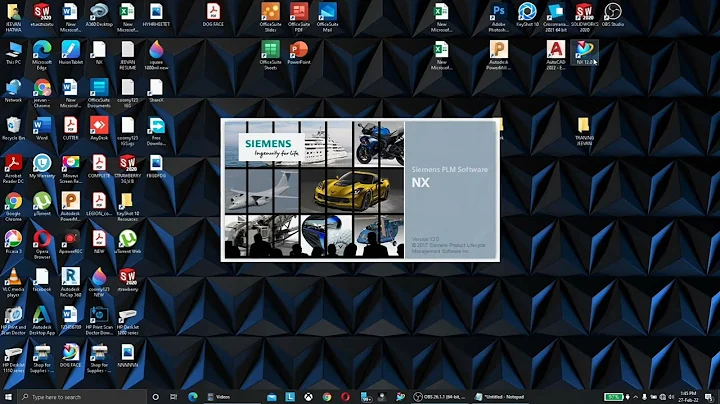
Task: Select the Free Download shortcut
Action: [156, 131]
